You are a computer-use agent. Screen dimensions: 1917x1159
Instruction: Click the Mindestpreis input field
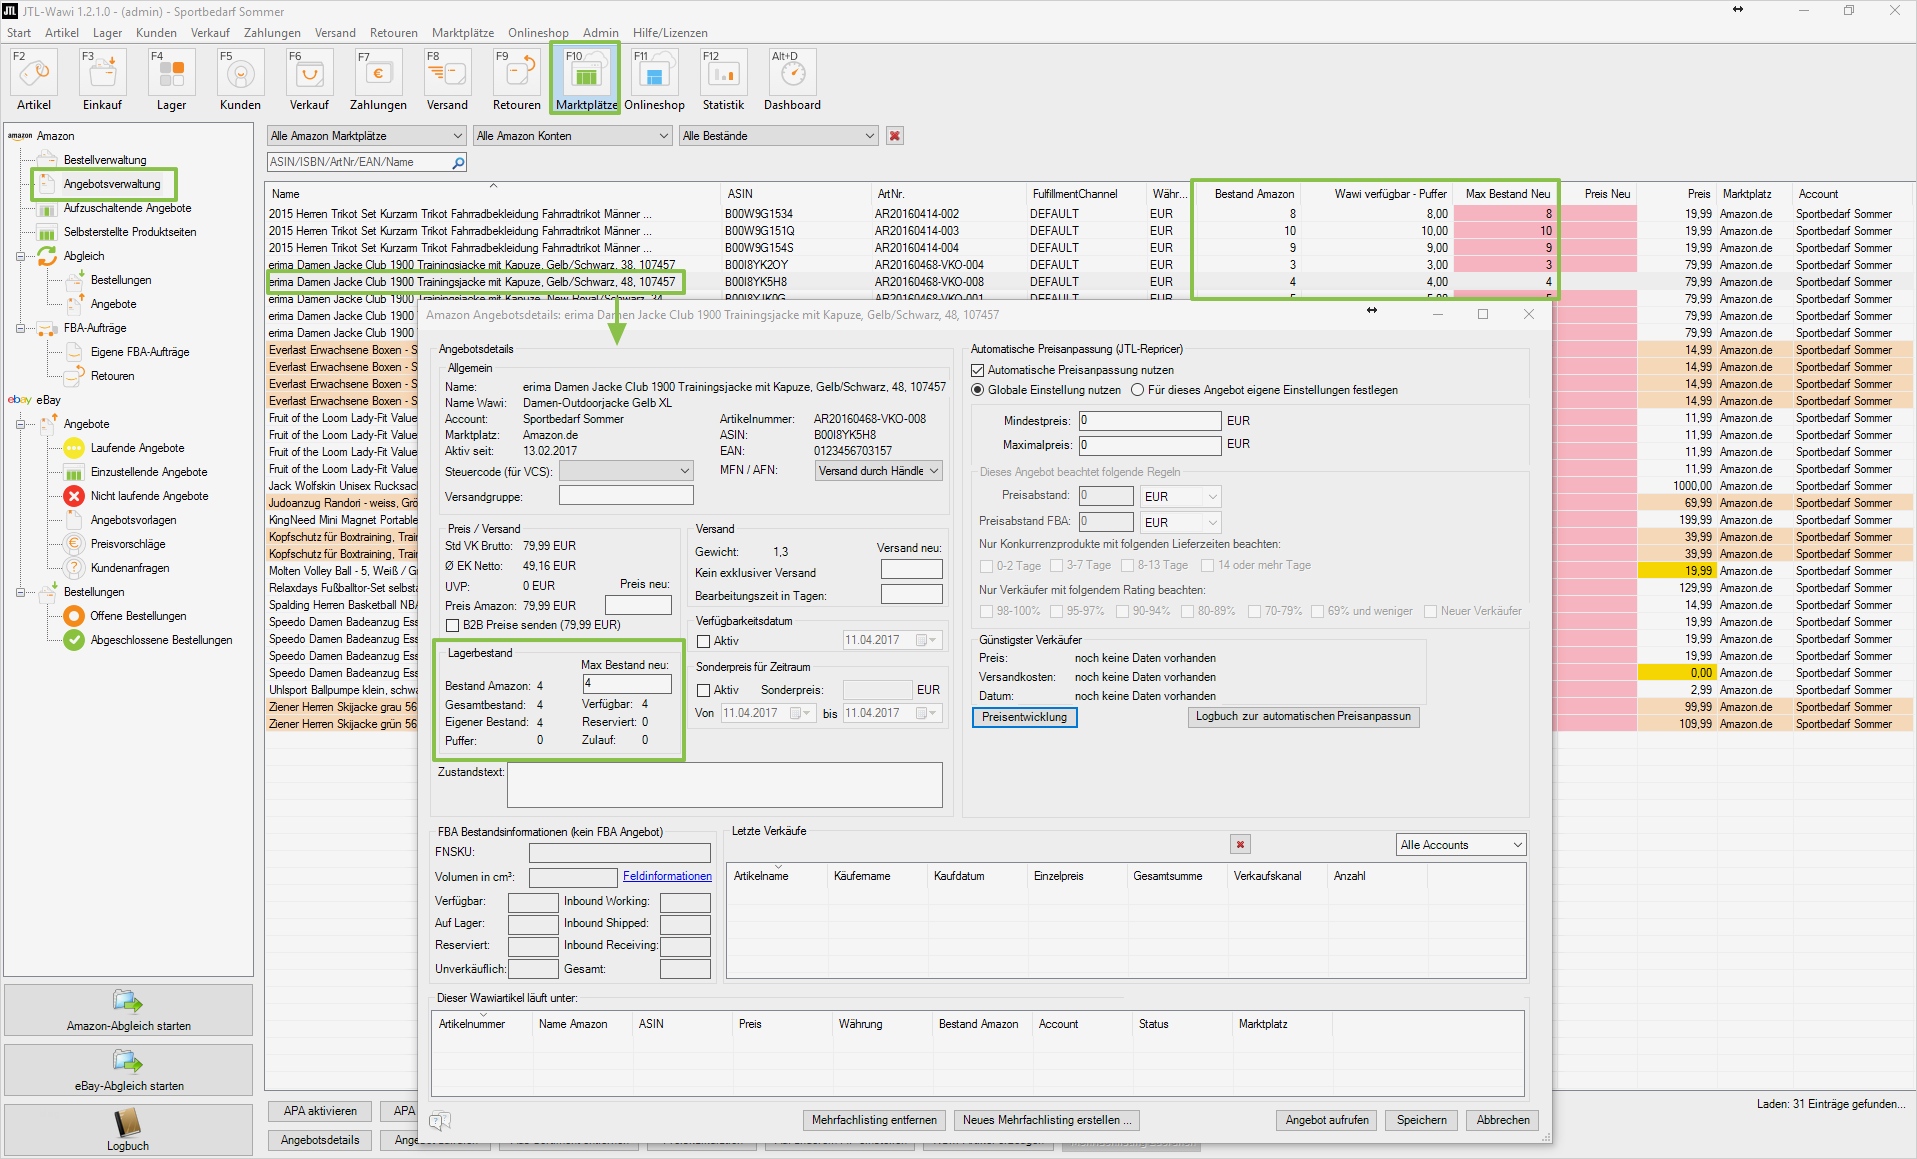[x=1149, y=421]
